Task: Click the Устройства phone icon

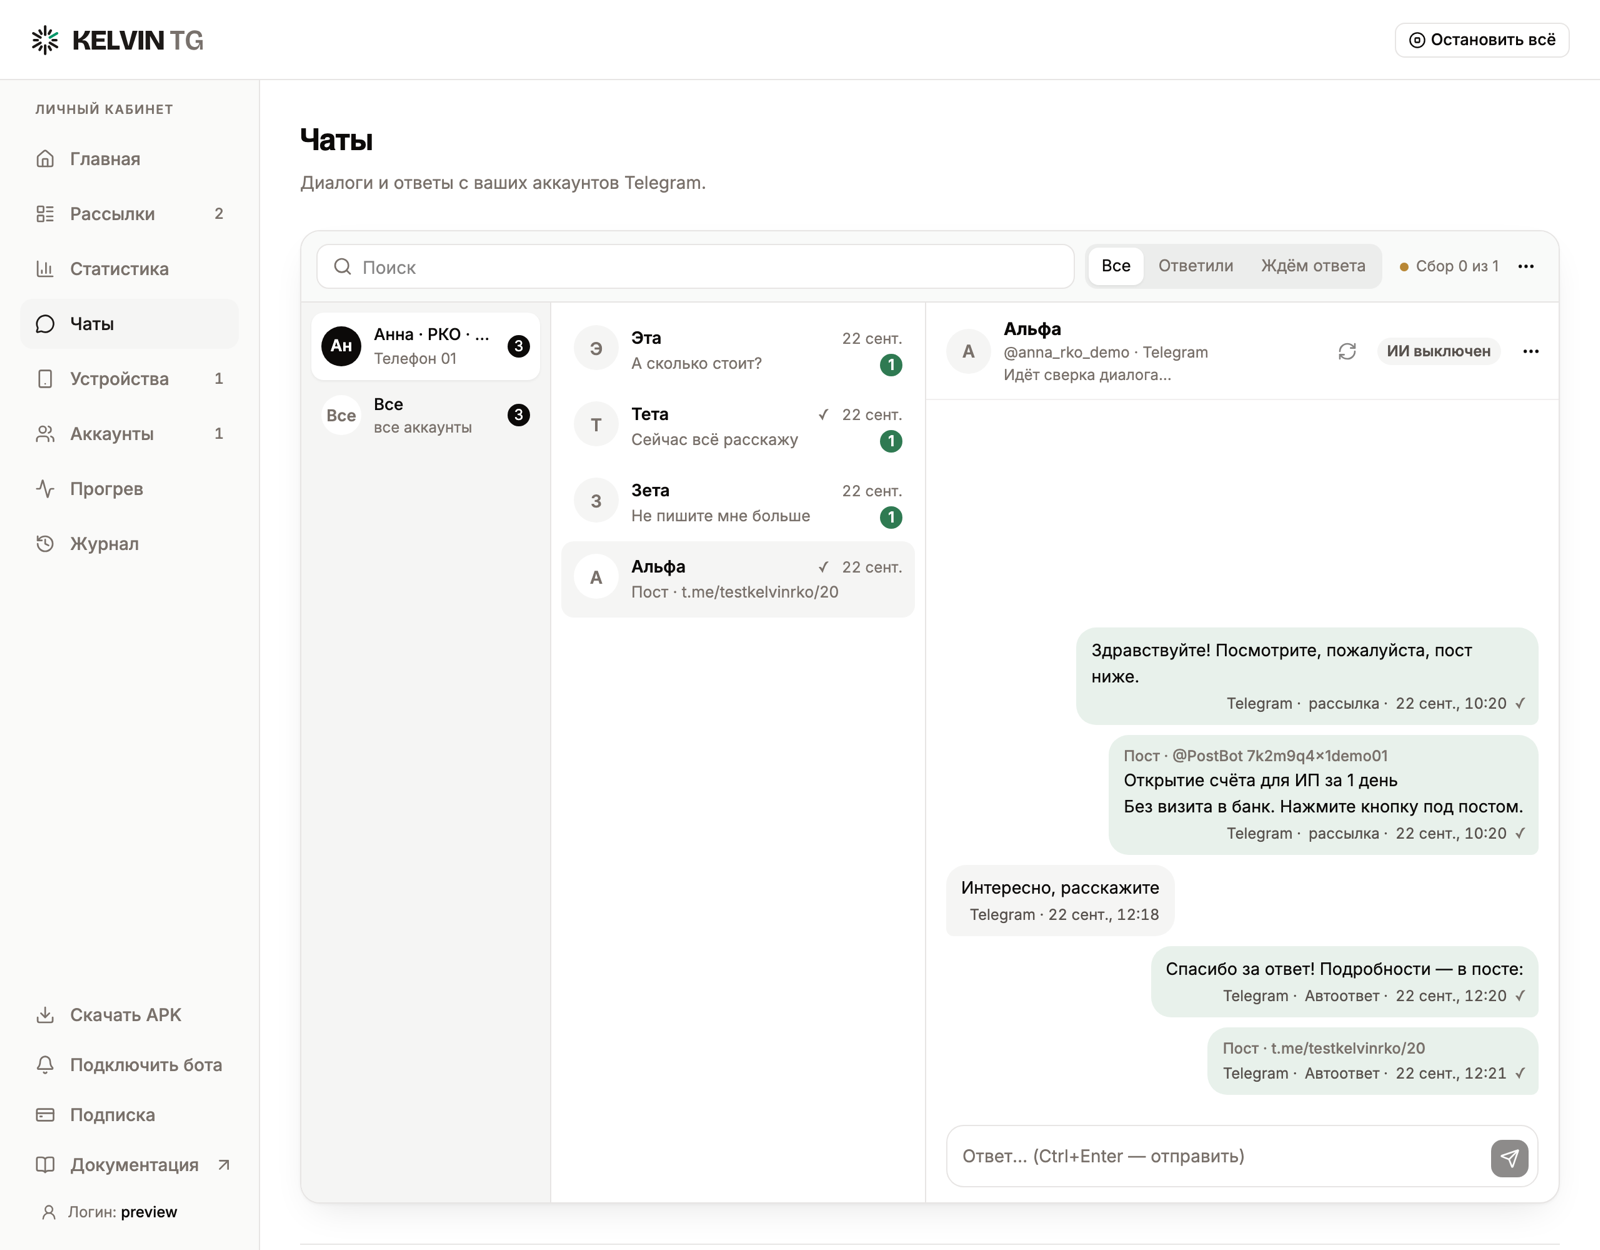Action: click(45, 379)
